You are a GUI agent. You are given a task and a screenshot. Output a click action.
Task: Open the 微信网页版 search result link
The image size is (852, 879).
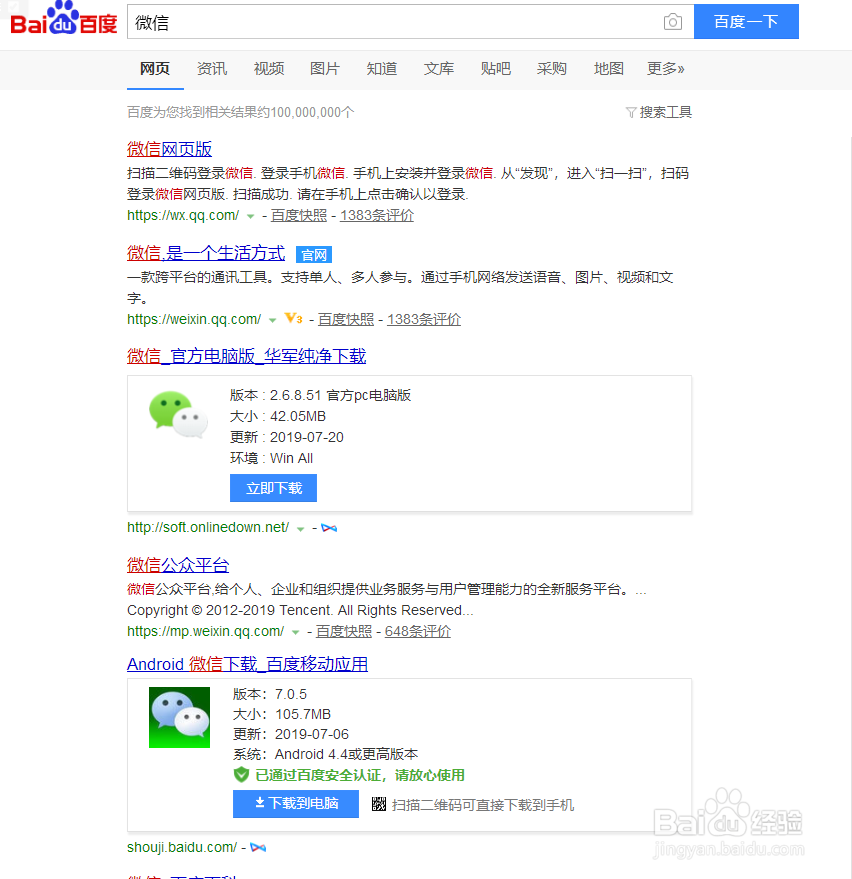click(169, 148)
